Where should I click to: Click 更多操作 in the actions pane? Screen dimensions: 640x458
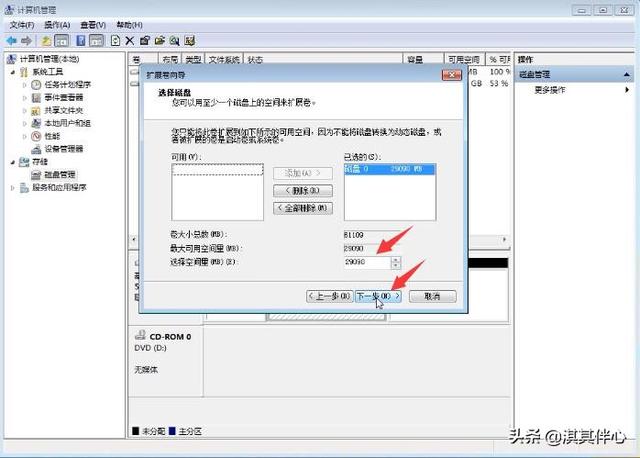point(550,90)
